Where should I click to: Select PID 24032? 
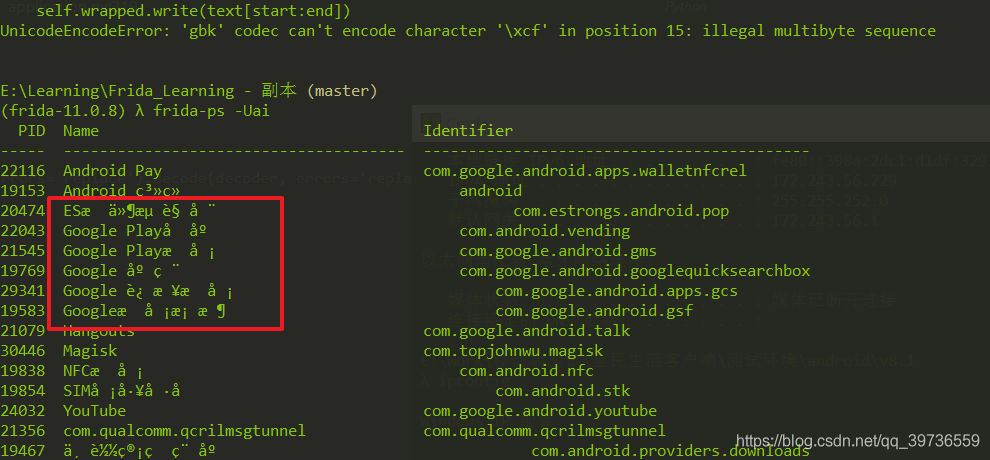23,411
